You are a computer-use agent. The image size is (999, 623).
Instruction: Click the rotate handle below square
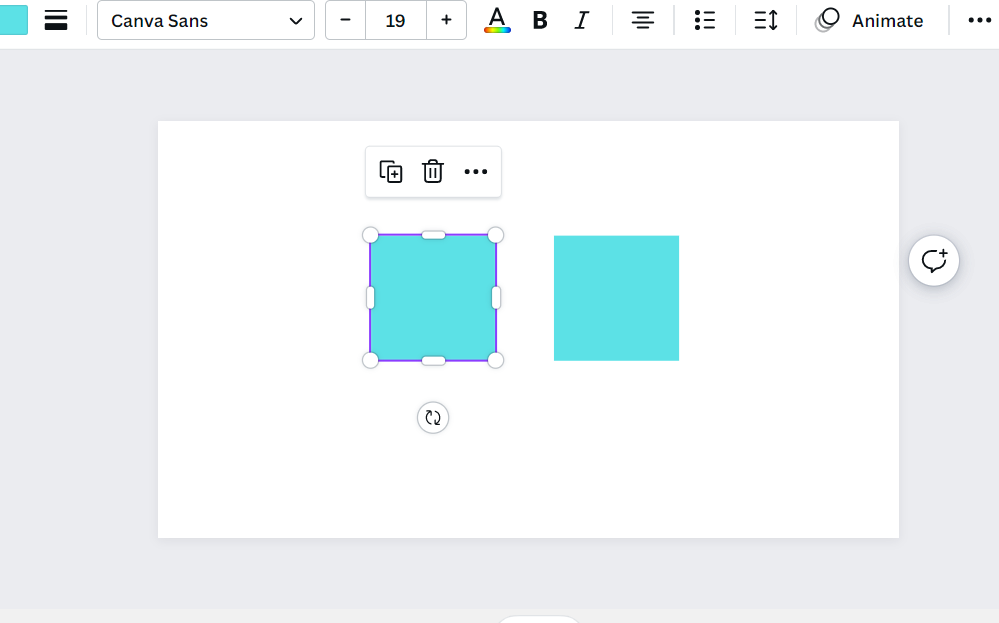[433, 418]
